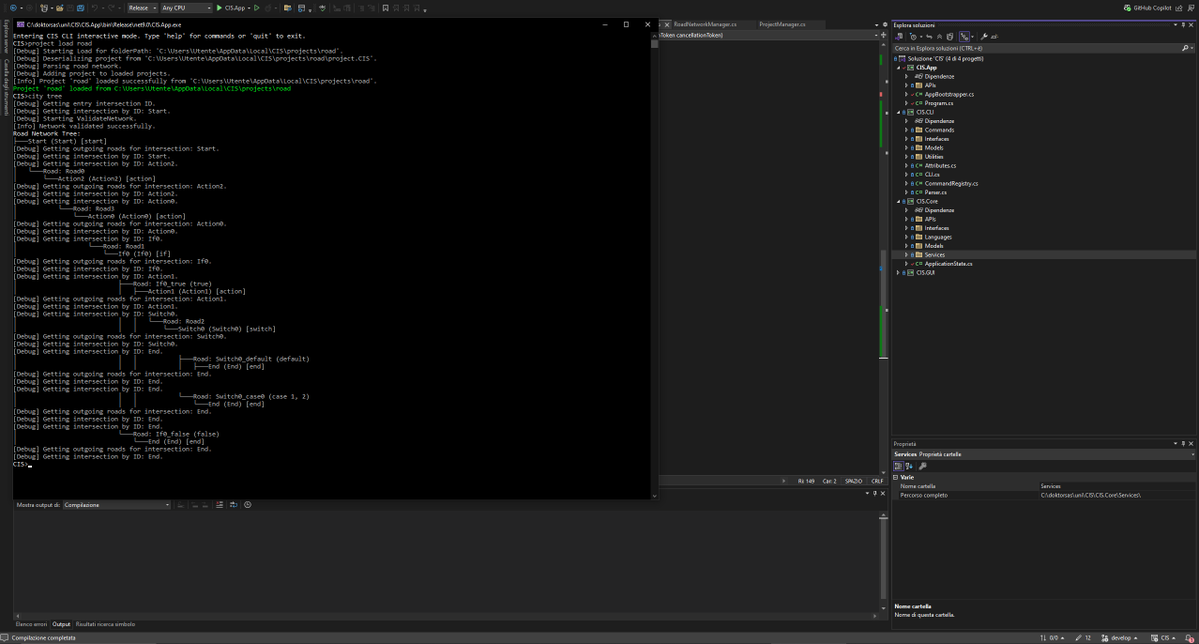The width and height of the screenshot is (1199, 644).
Task: Click the CIS repository button in the status bar
Action: [1162, 638]
